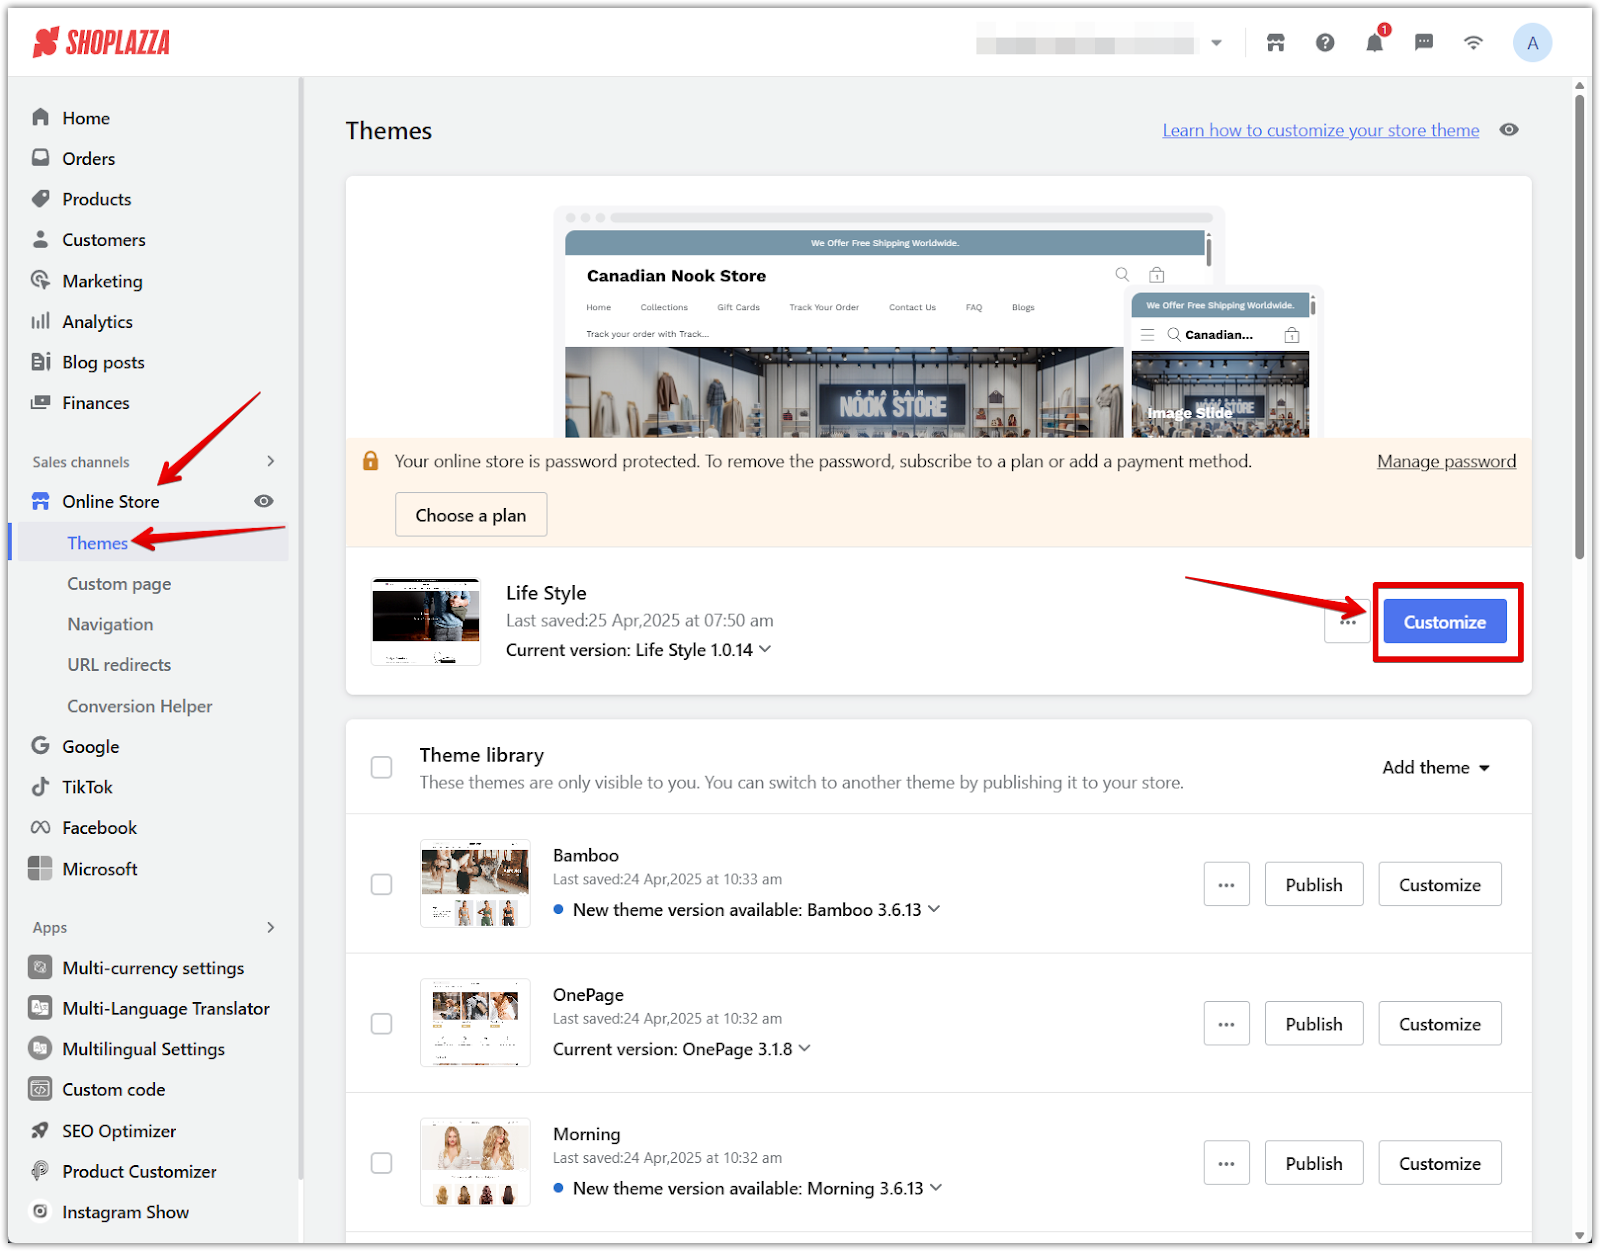This screenshot has height=1251, width=1600.
Task: Click the Shoplazza logo
Action: (x=101, y=42)
